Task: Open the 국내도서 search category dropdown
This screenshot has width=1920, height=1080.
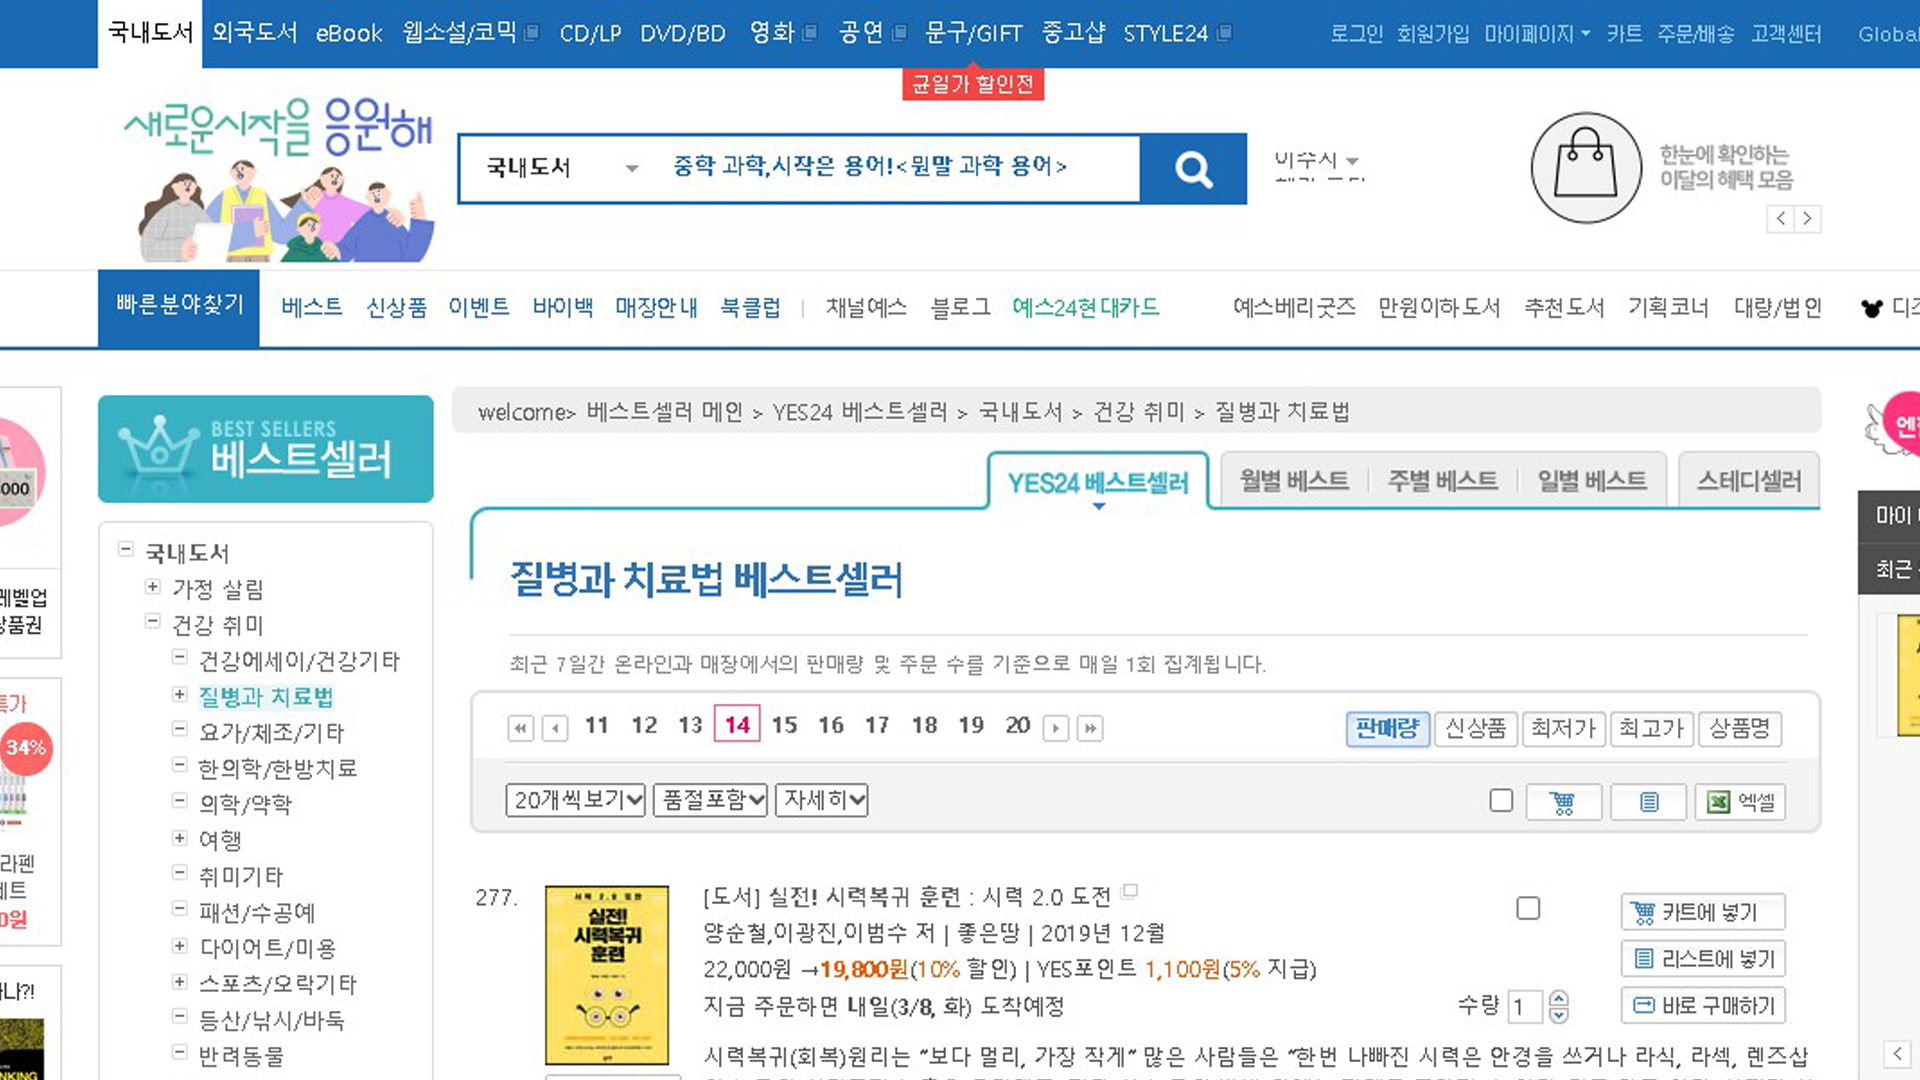Action: tap(561, 167)
